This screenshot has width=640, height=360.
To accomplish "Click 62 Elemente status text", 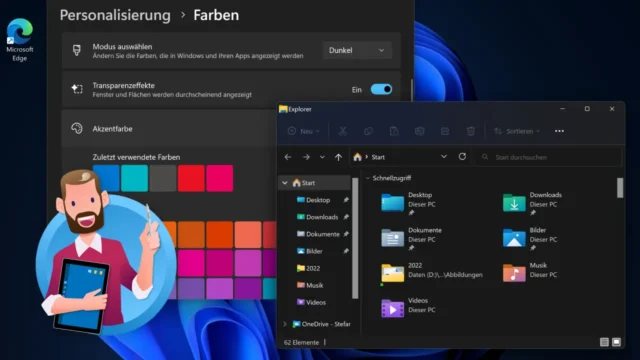I will tap(301, 342).
